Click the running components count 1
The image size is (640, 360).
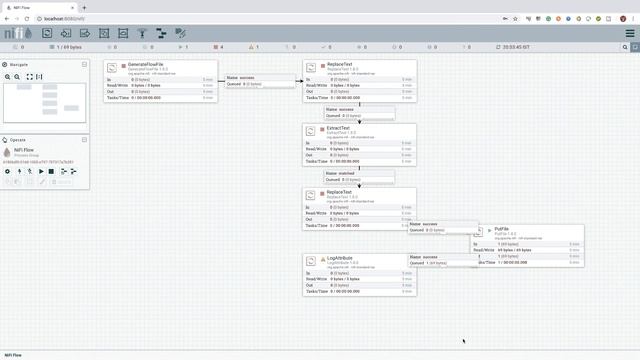tap(183, 47)
